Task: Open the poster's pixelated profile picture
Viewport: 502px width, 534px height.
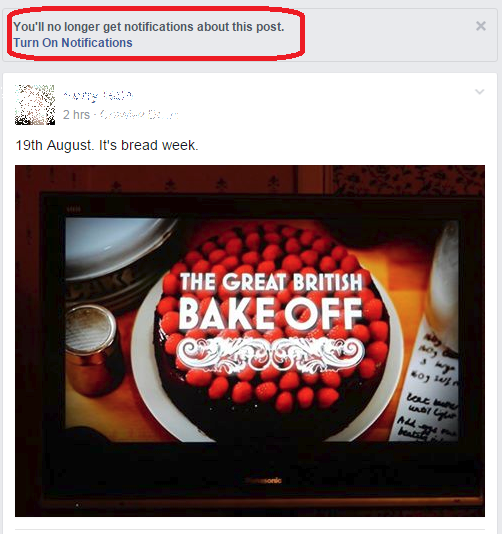Action: pos(35,105)
